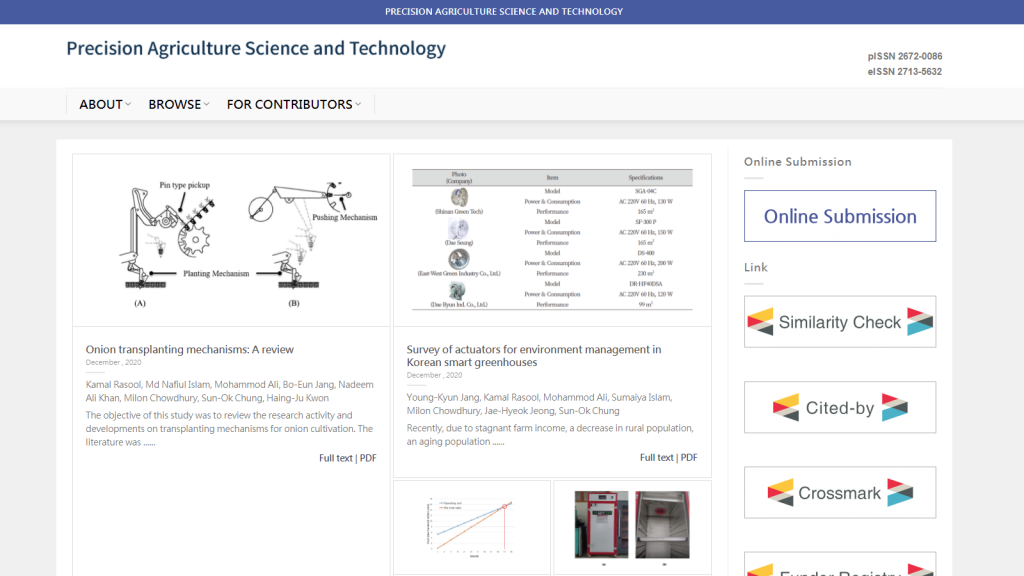Click the pISSN 2672-0086 text

pos(904,56)
